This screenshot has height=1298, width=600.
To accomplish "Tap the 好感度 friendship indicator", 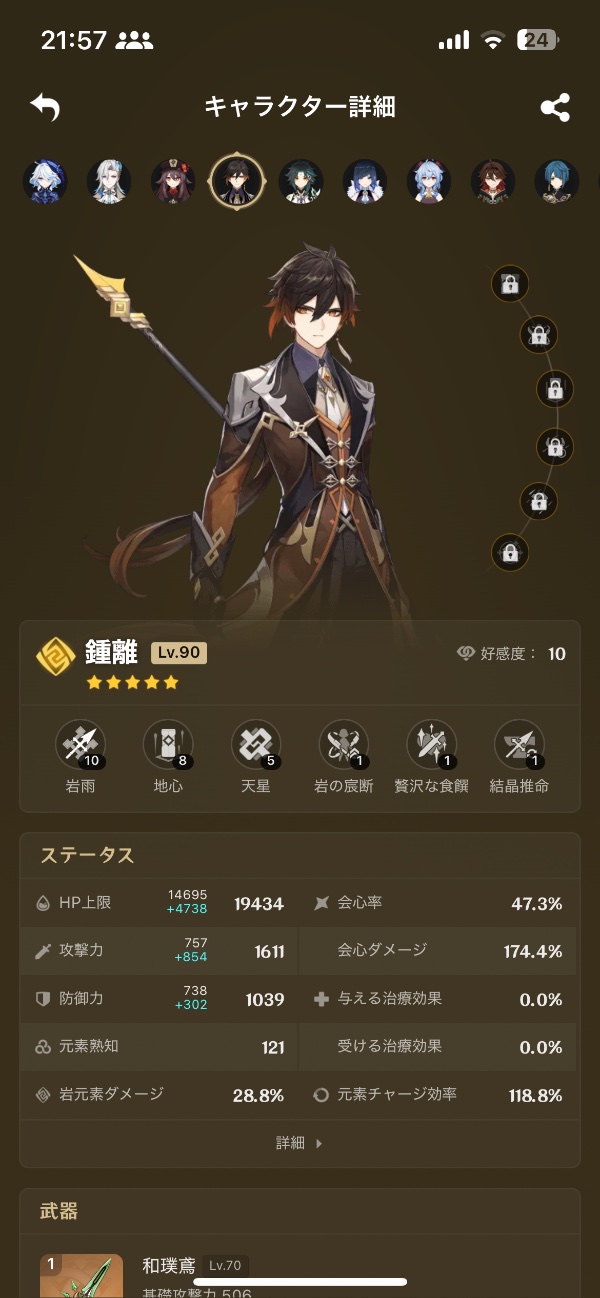I will point(511,654).
